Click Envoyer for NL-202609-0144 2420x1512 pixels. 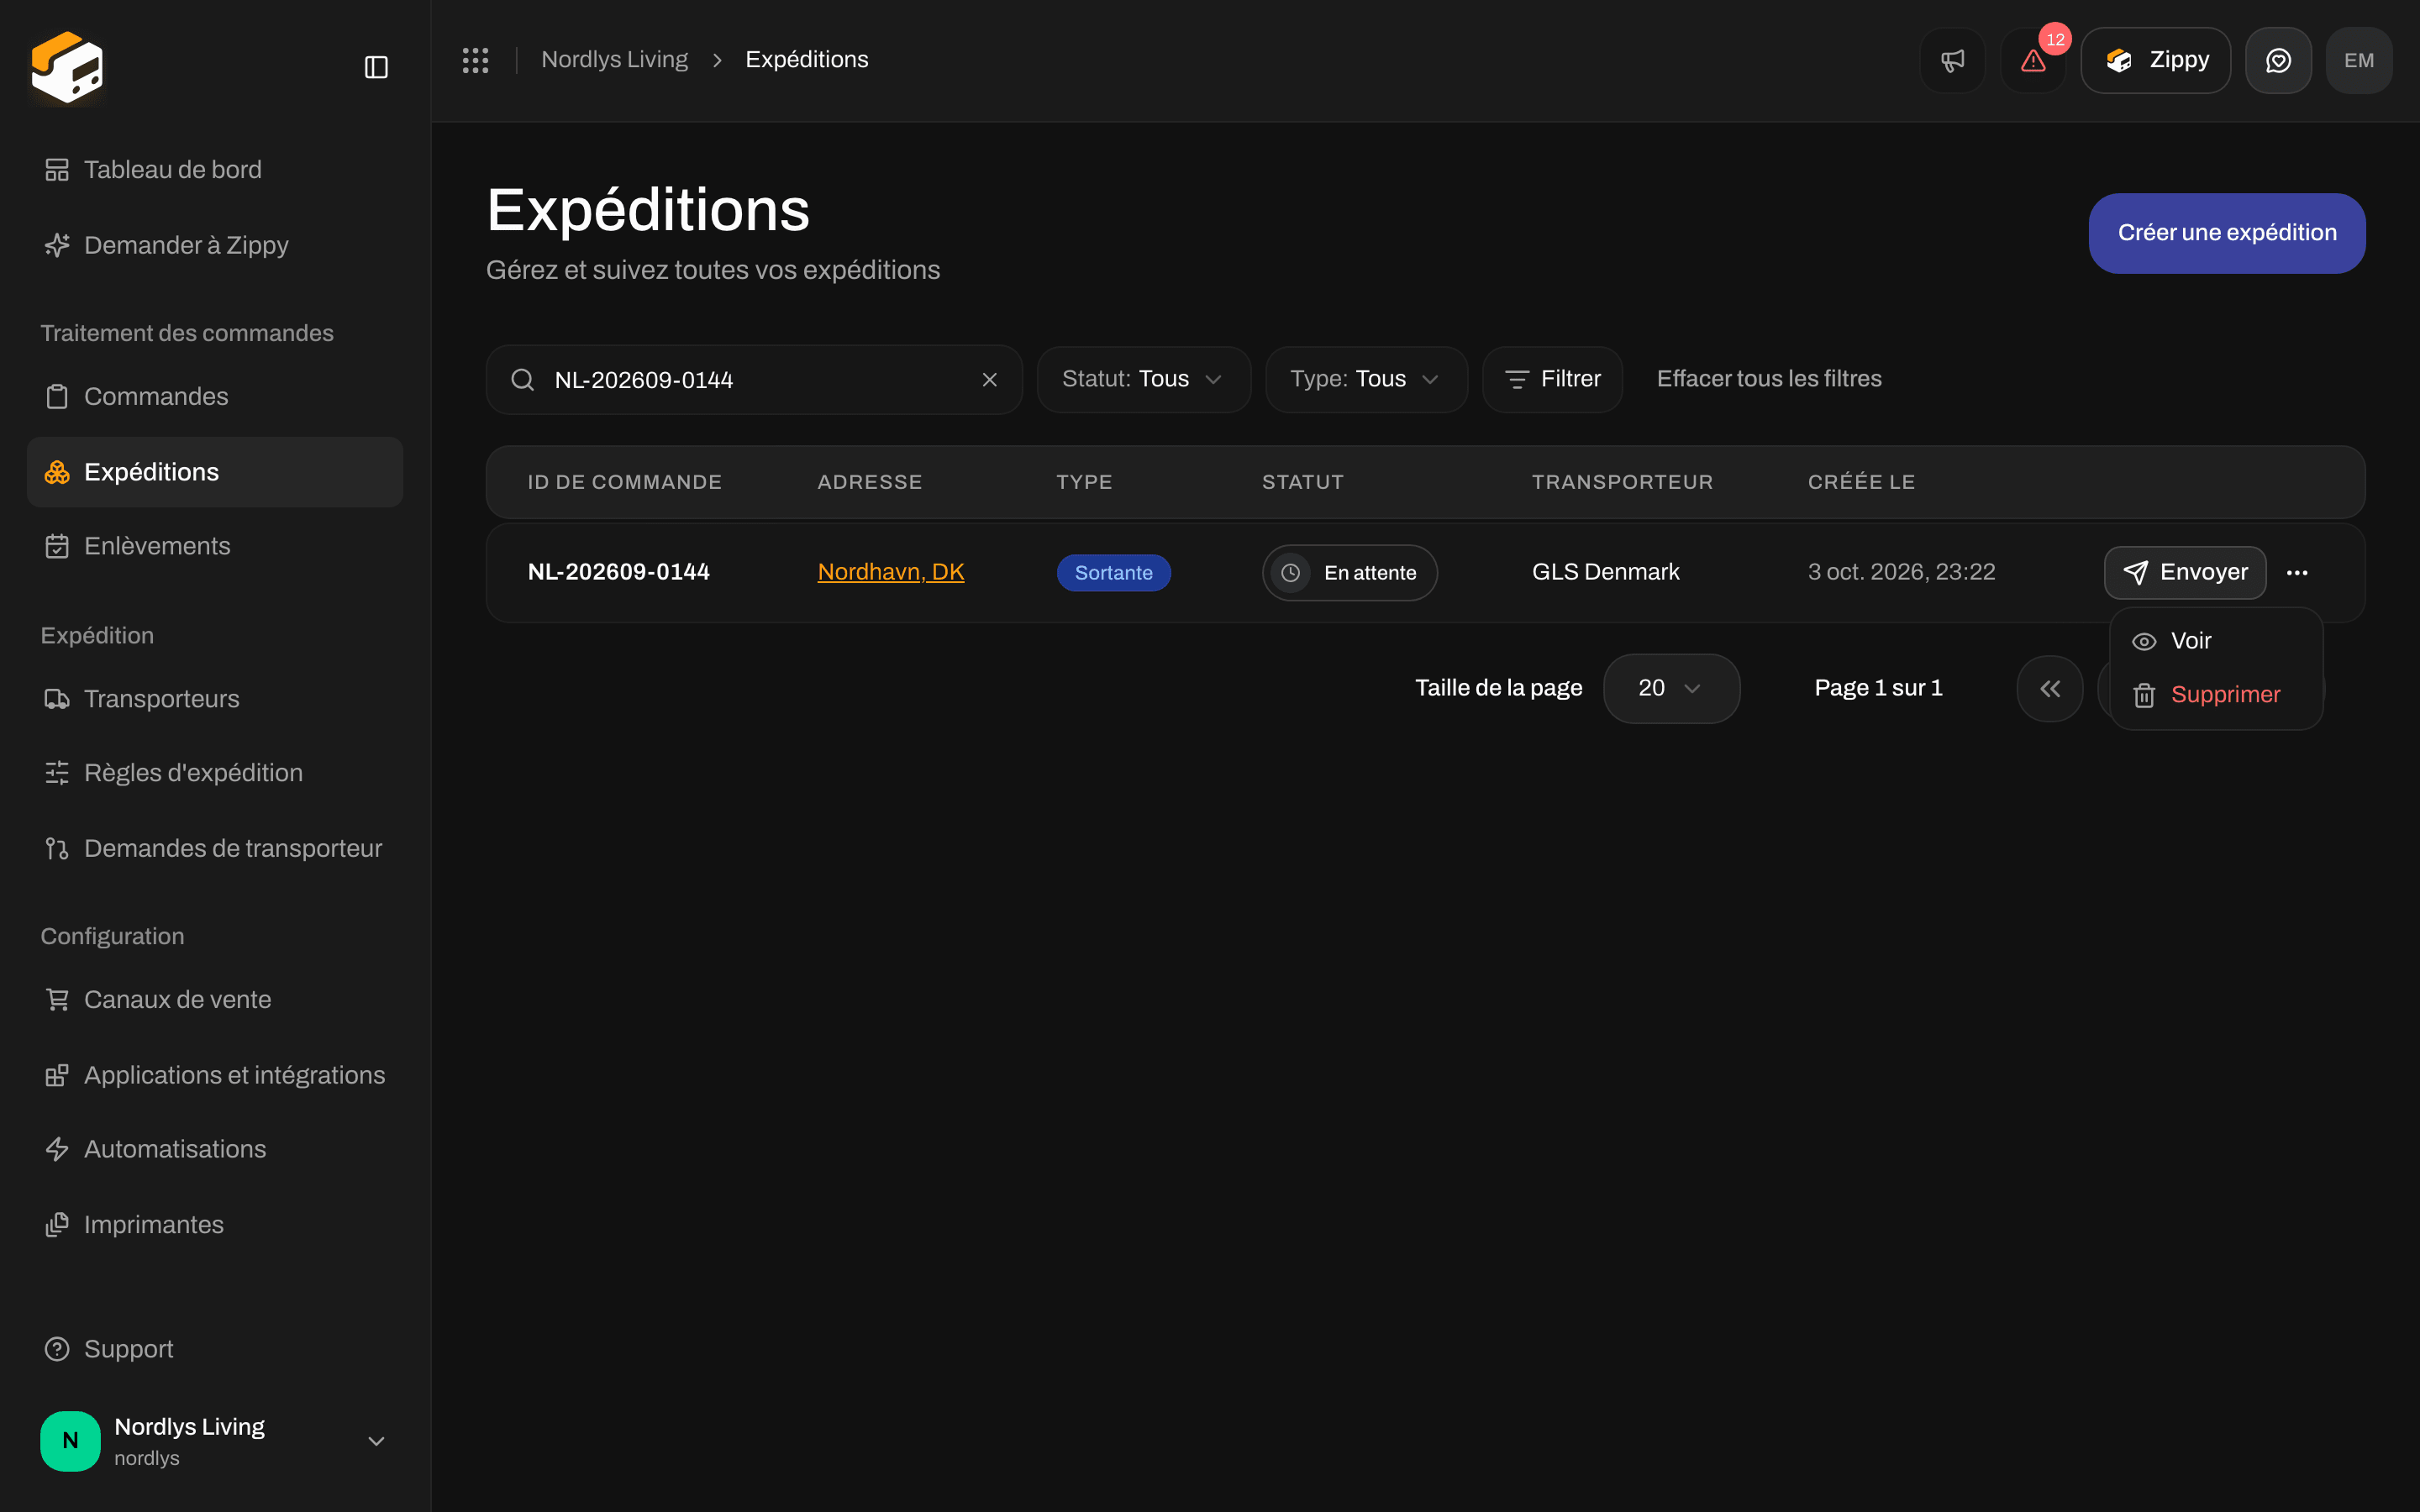tap(2185, 573)
